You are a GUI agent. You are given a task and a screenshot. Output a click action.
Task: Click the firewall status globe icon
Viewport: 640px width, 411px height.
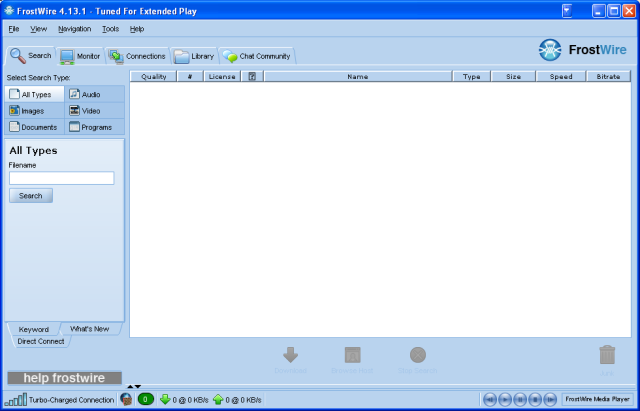click(126, 399)
